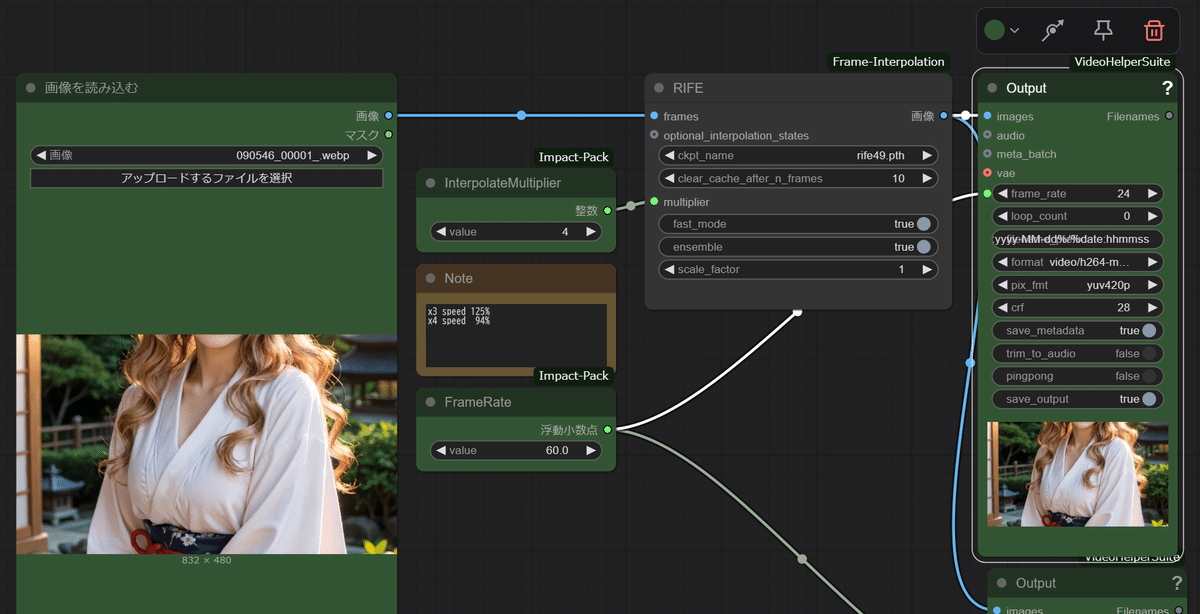Click the 浮動小数点 output socket of FrameRate
1200x614 pixels.
click(607, 429)
